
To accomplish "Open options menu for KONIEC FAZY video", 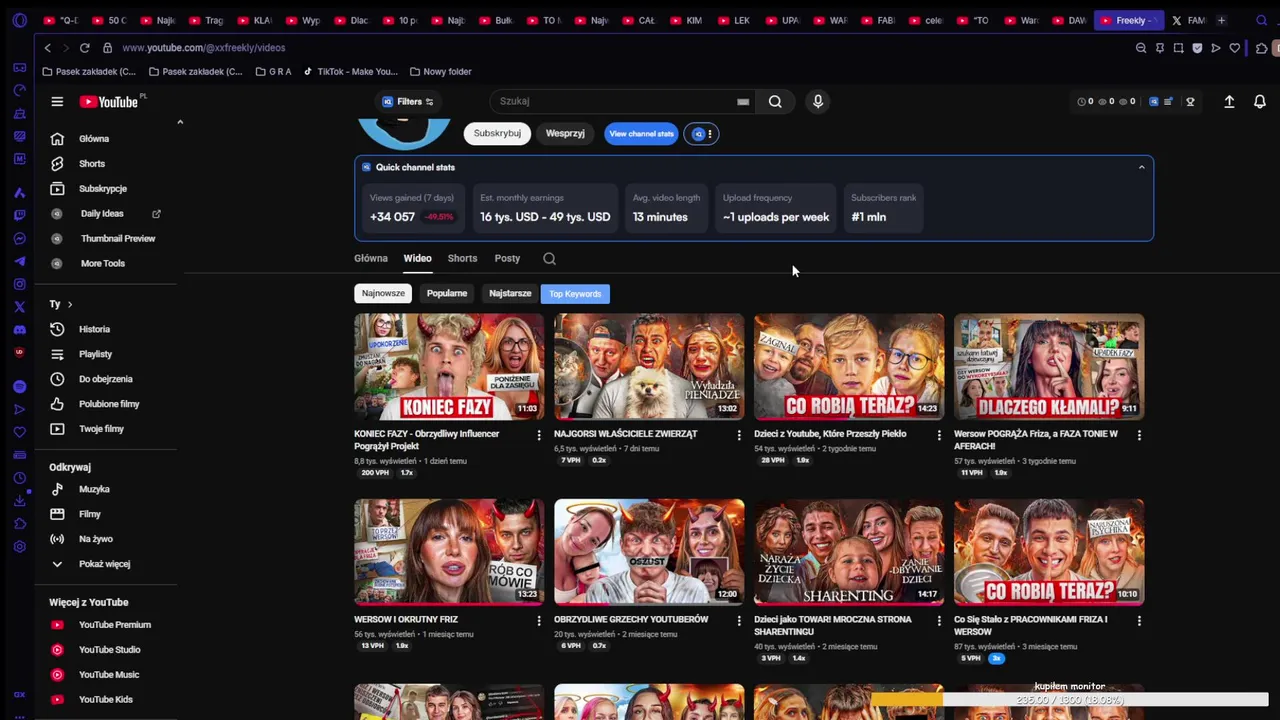I will [539, 435].
